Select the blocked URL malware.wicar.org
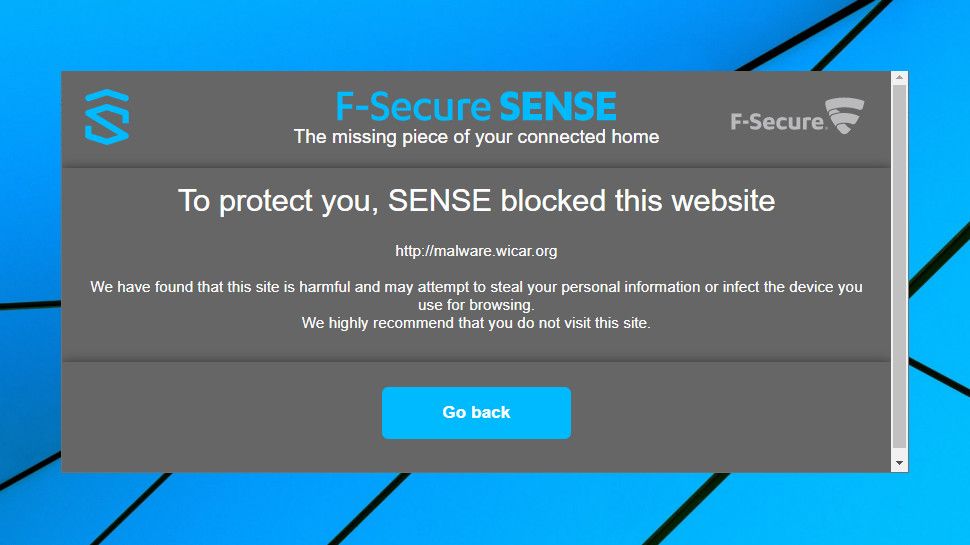Screen dimensions: 970x545 pos(476,251)
